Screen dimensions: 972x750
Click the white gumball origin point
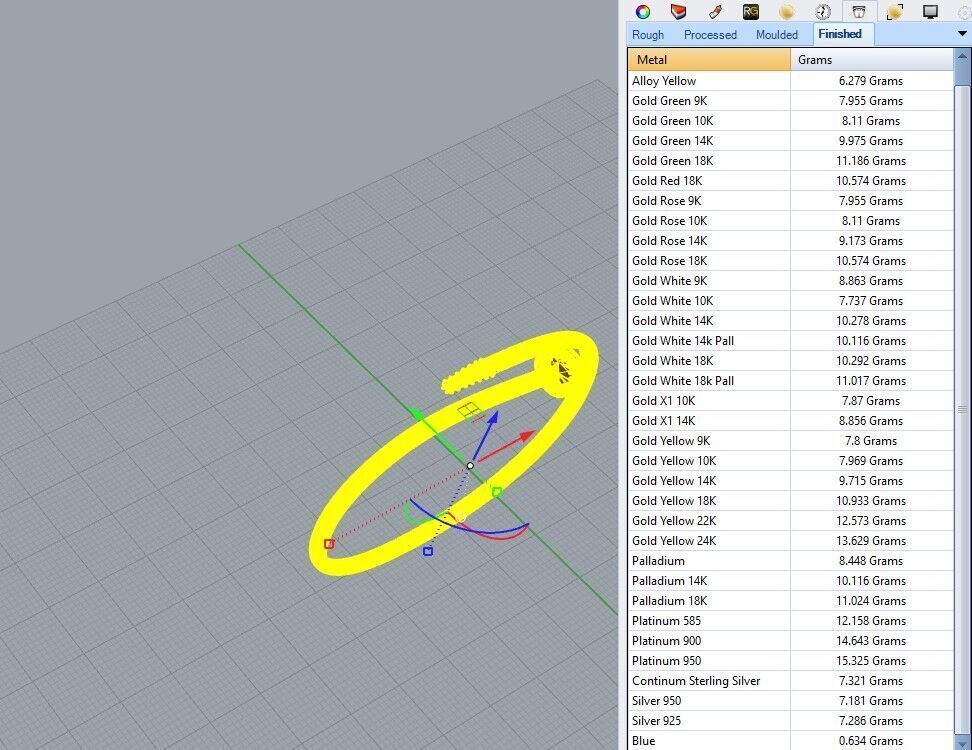tap(470, 465)
